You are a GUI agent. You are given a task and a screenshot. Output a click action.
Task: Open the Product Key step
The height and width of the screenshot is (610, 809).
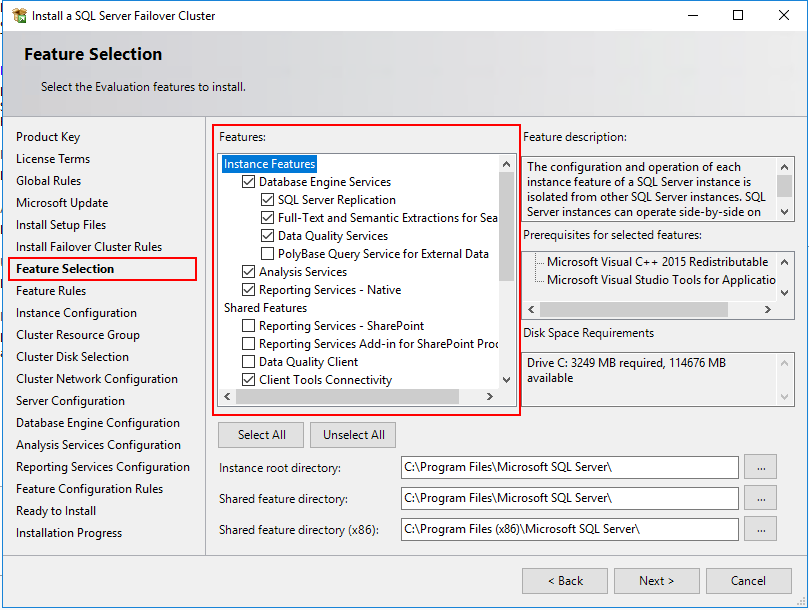coord(48,137)
